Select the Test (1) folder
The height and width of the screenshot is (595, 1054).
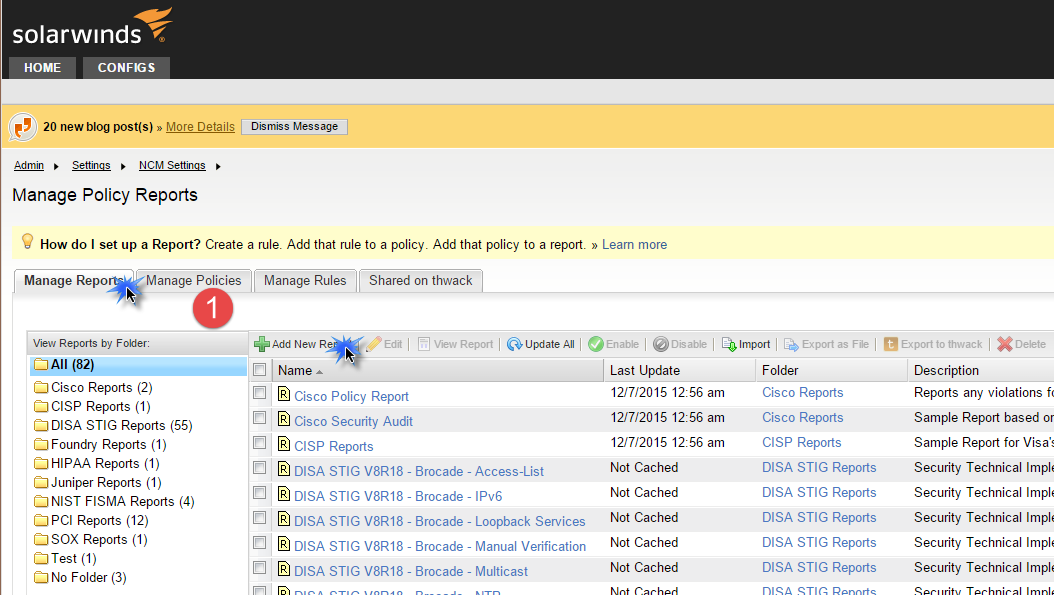(74, 559)
